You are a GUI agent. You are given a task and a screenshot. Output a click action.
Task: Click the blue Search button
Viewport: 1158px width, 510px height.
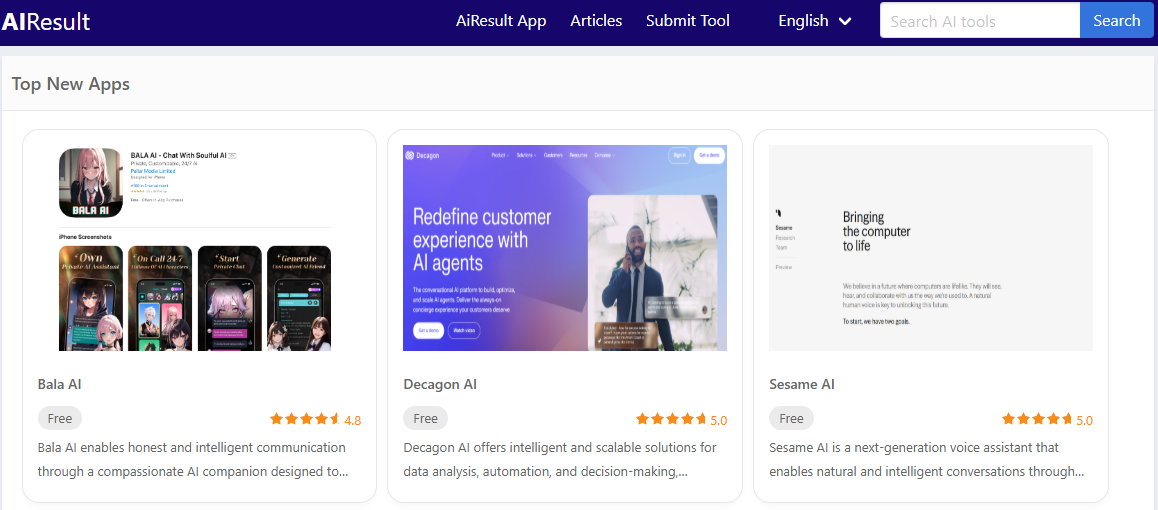point(1117,21)
